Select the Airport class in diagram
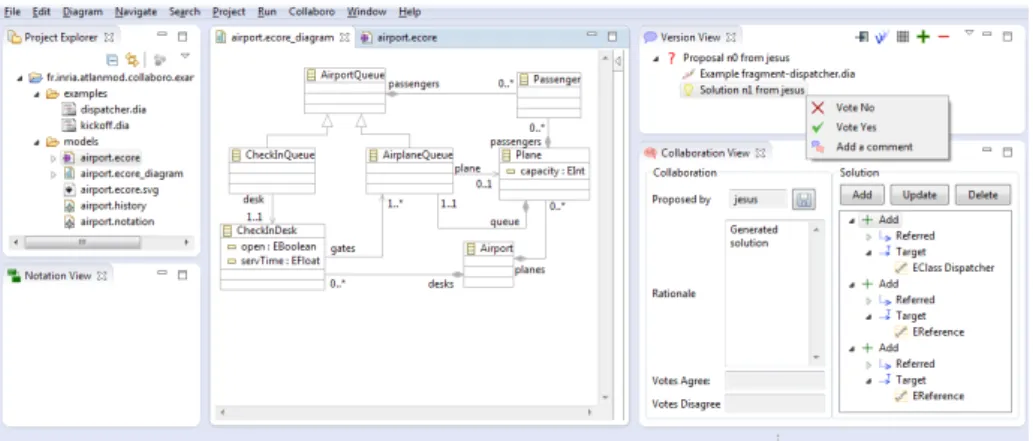The height and width of the screenshot is (441, 1033). [x=488, y=264]
